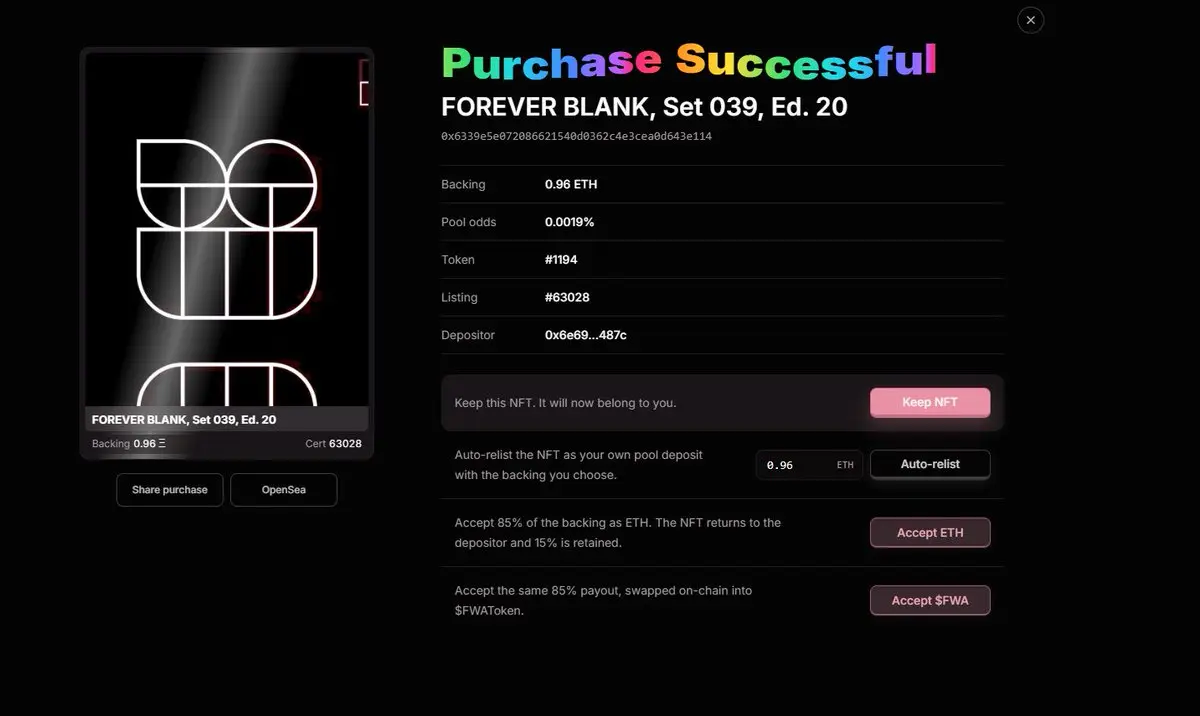This screenshot has width=1200, height=716.
Task: Click the Pool odds 0.0019% value
Action: 569,222
